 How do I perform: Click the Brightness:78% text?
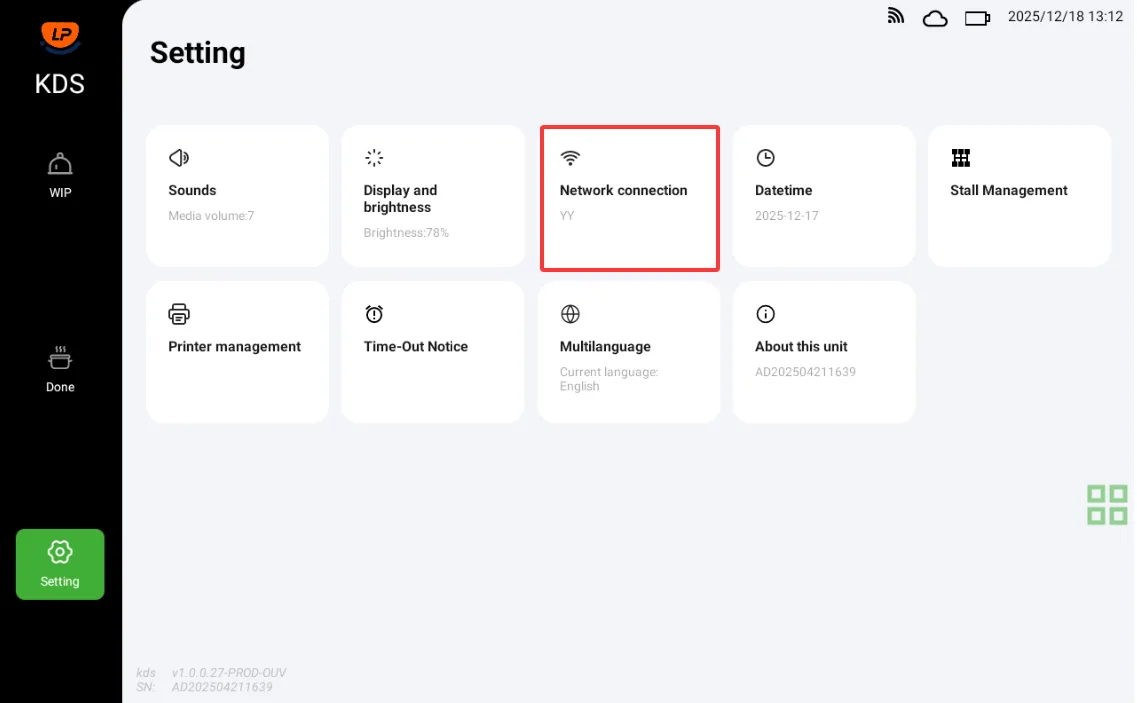[x=406, y=233]
